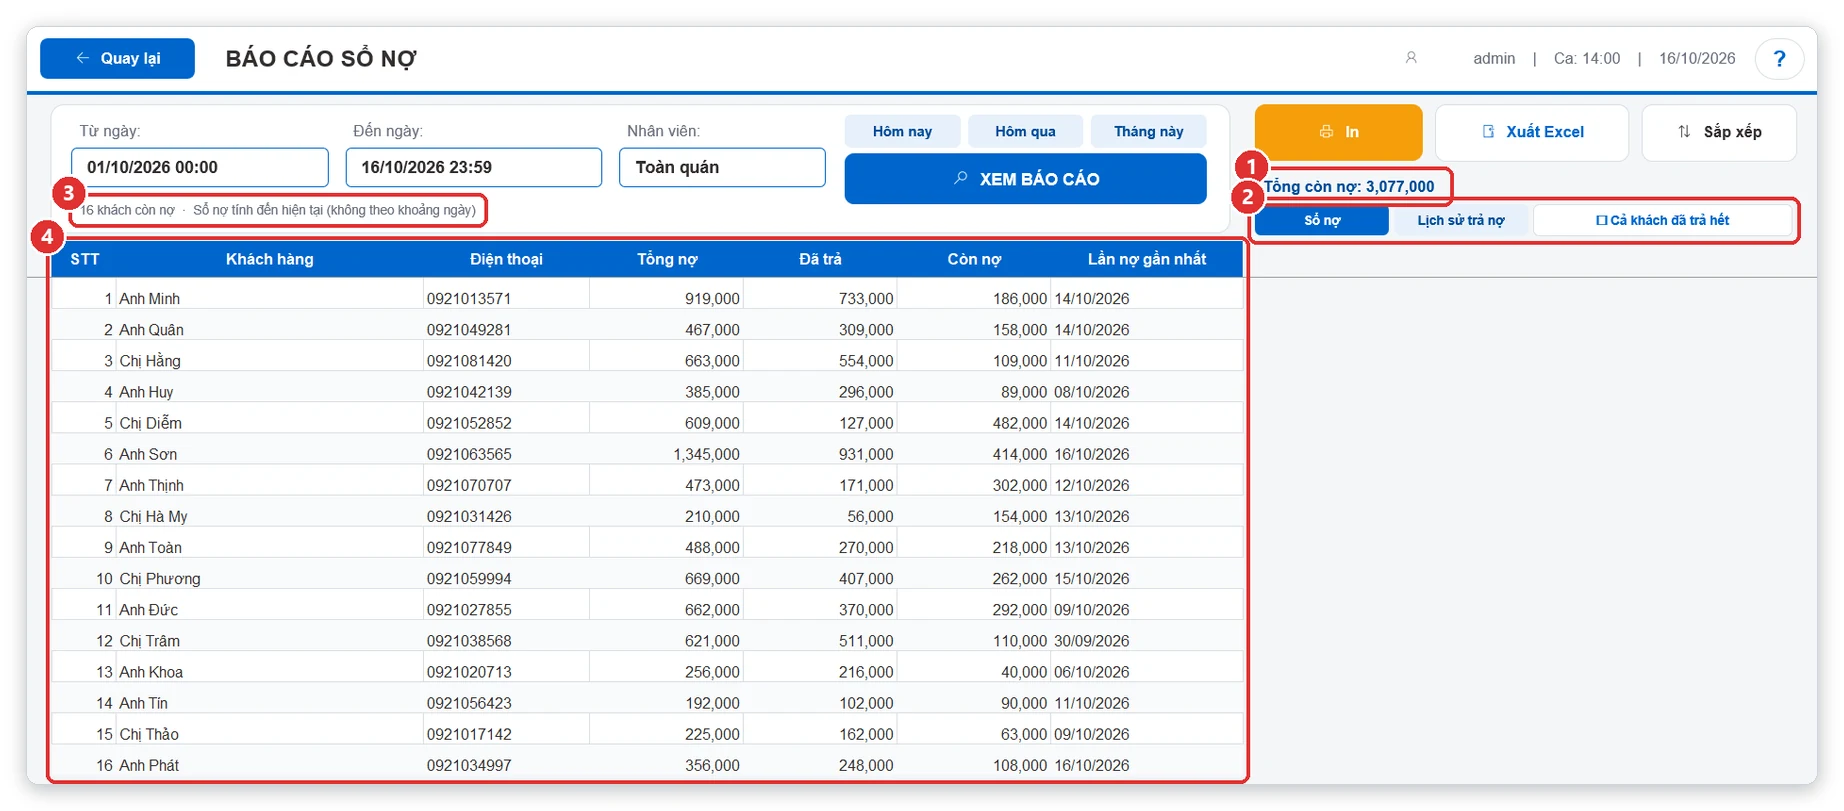
Task: Select the customer name Chị Hà My
Action: (153, 516)
